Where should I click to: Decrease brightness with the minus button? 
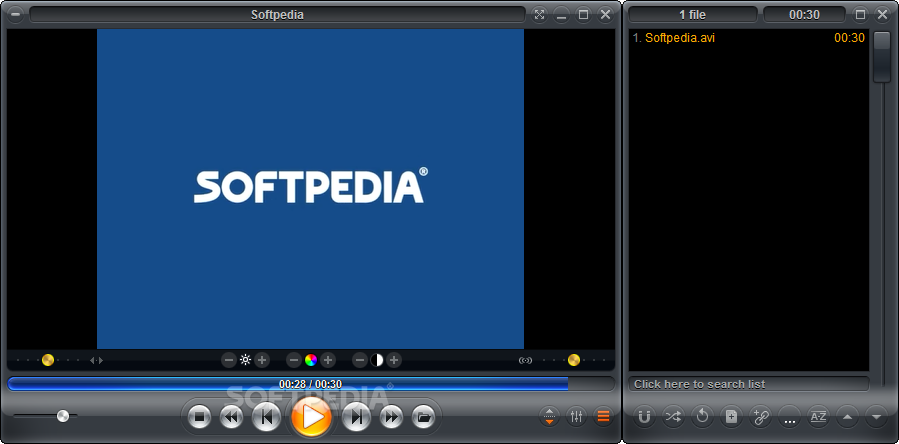[229, 360]
